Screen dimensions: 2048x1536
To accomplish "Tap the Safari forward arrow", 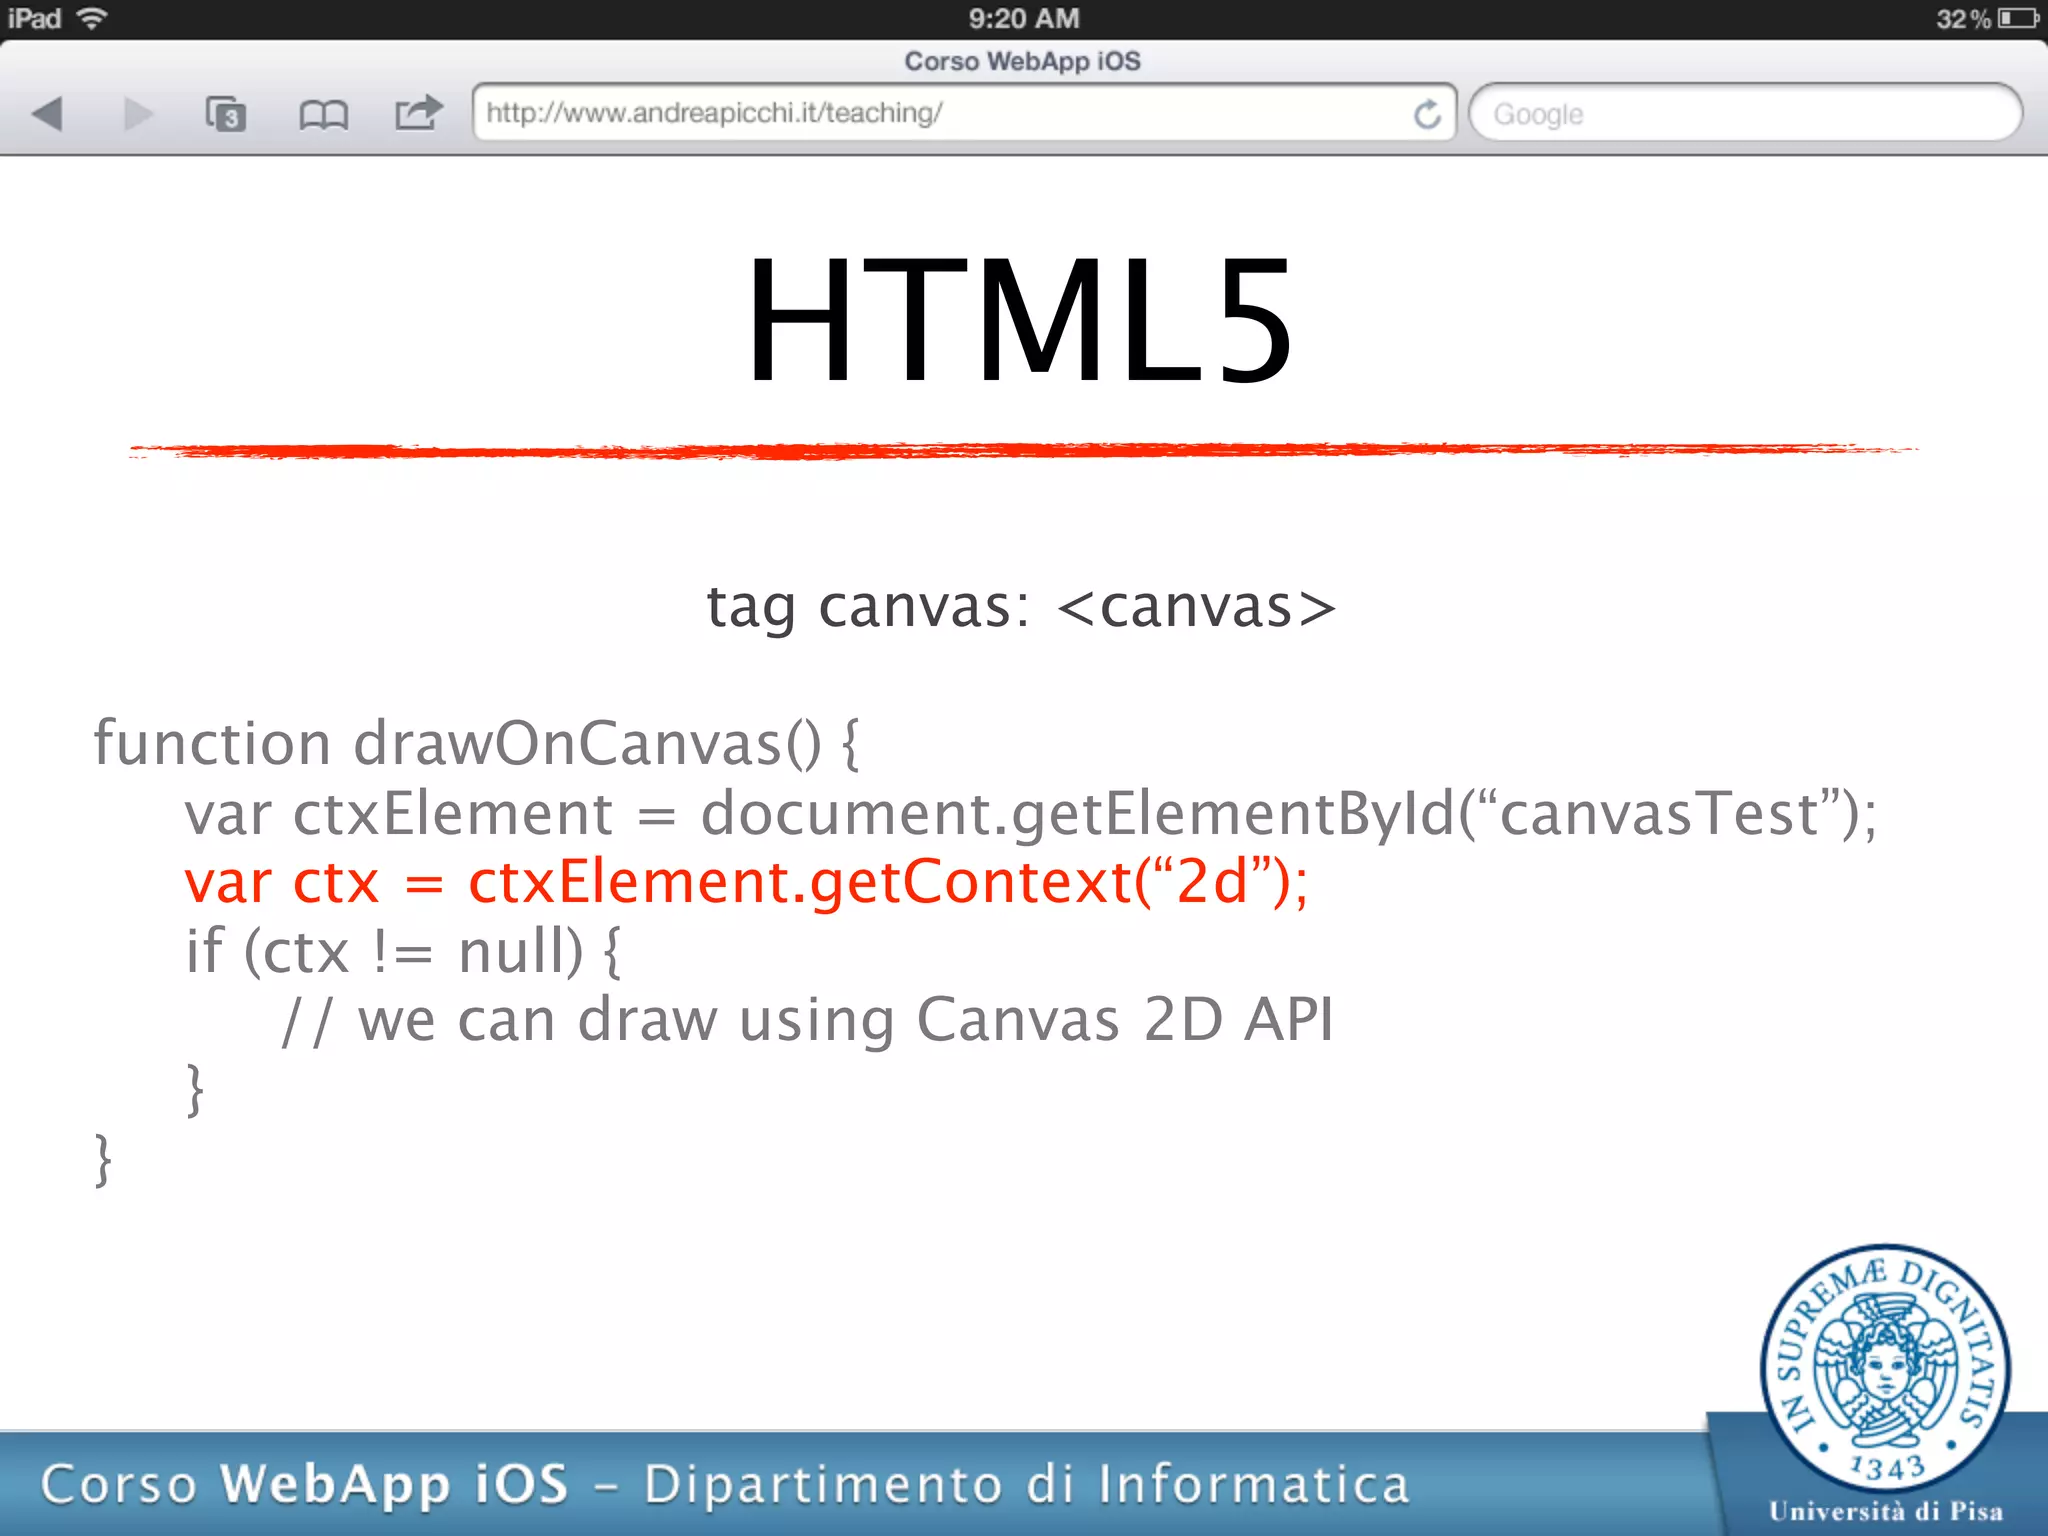I will point(138,114).
